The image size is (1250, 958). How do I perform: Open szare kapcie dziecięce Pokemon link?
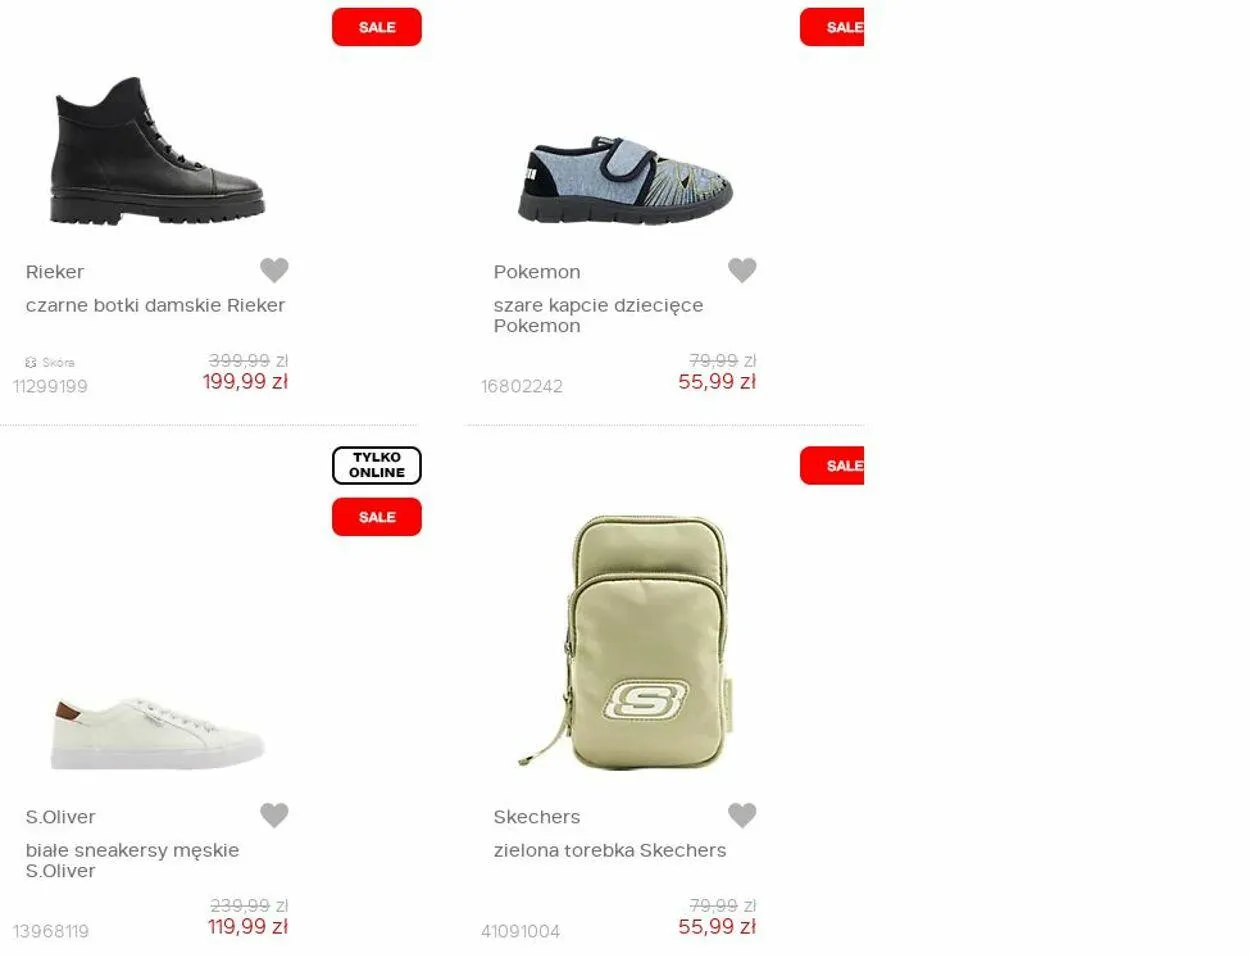(598, 315)
